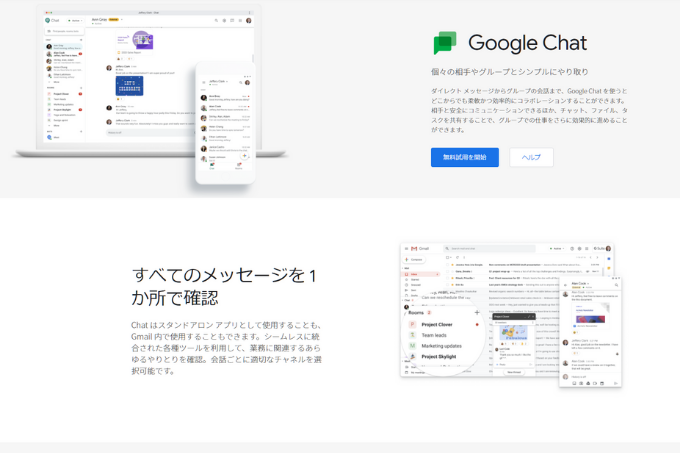Click the plus icon beside Rooms
Viewport: 680px width, 453px height.
pos(477,312)
